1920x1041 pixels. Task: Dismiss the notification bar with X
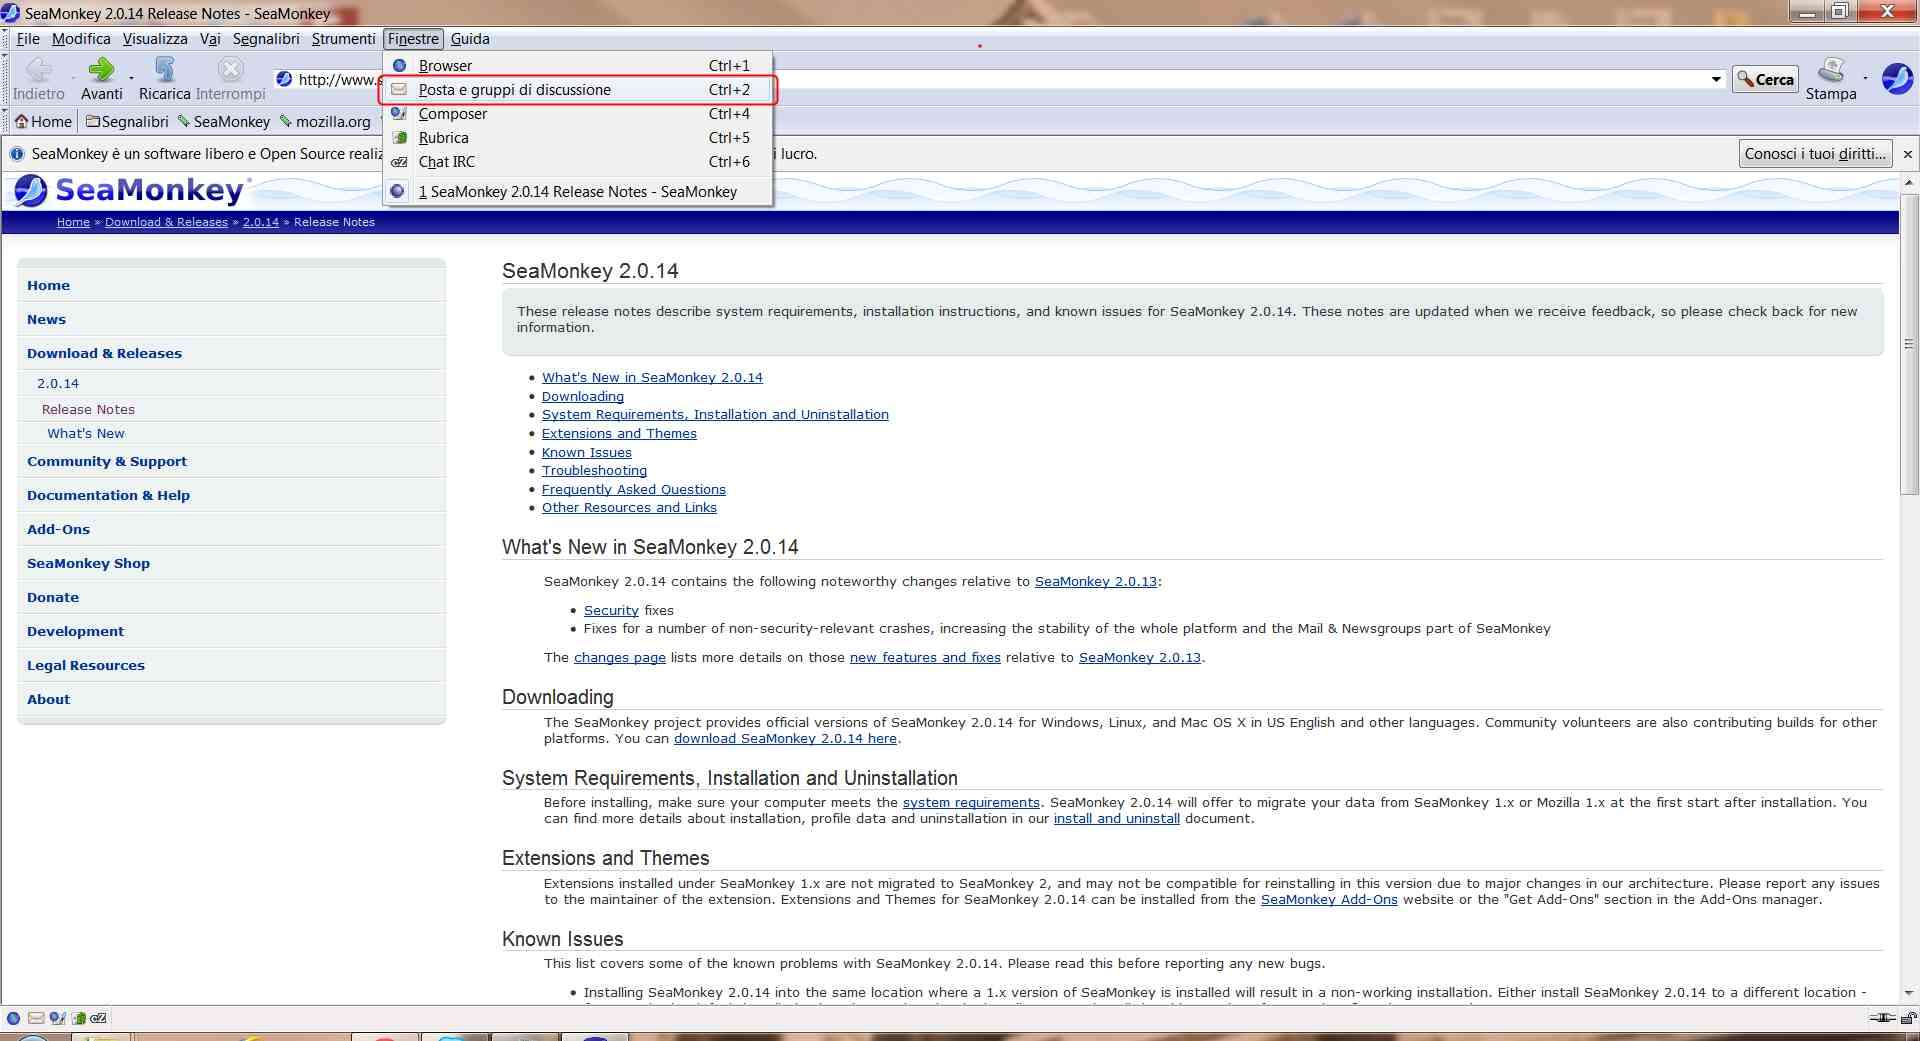tap(1907, 154)
